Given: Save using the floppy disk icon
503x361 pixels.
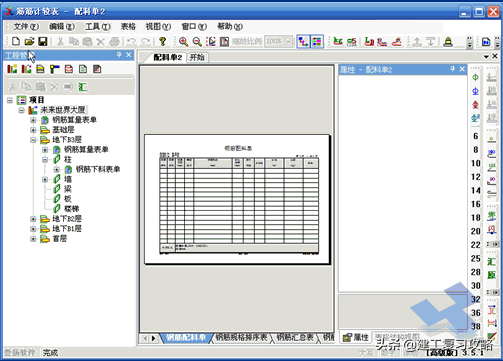Looking at the screenshot, I should click(43, 41).
